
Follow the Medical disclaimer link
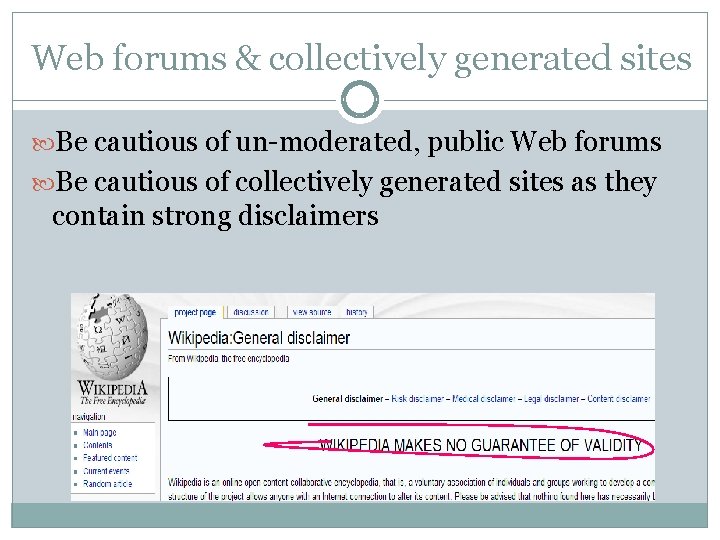pyautogui.click(x=484, y=399)
